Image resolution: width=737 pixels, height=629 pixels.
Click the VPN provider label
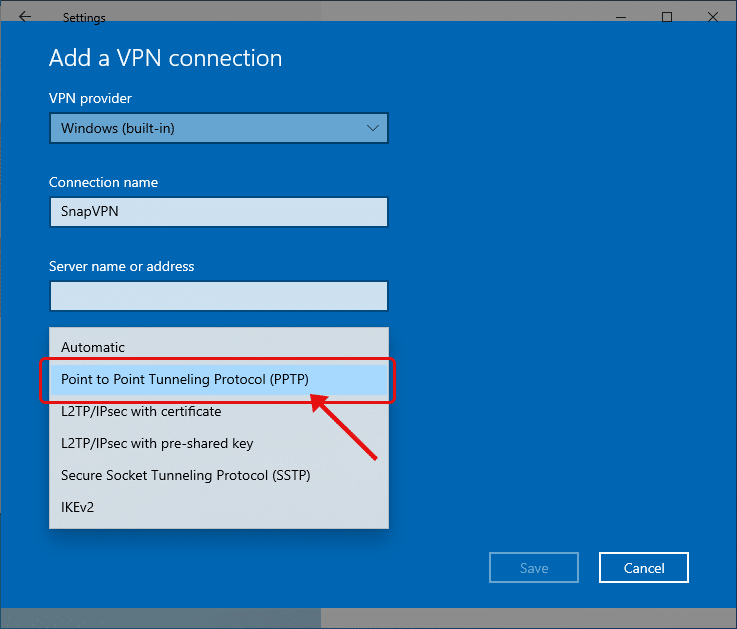coord(90,98)
